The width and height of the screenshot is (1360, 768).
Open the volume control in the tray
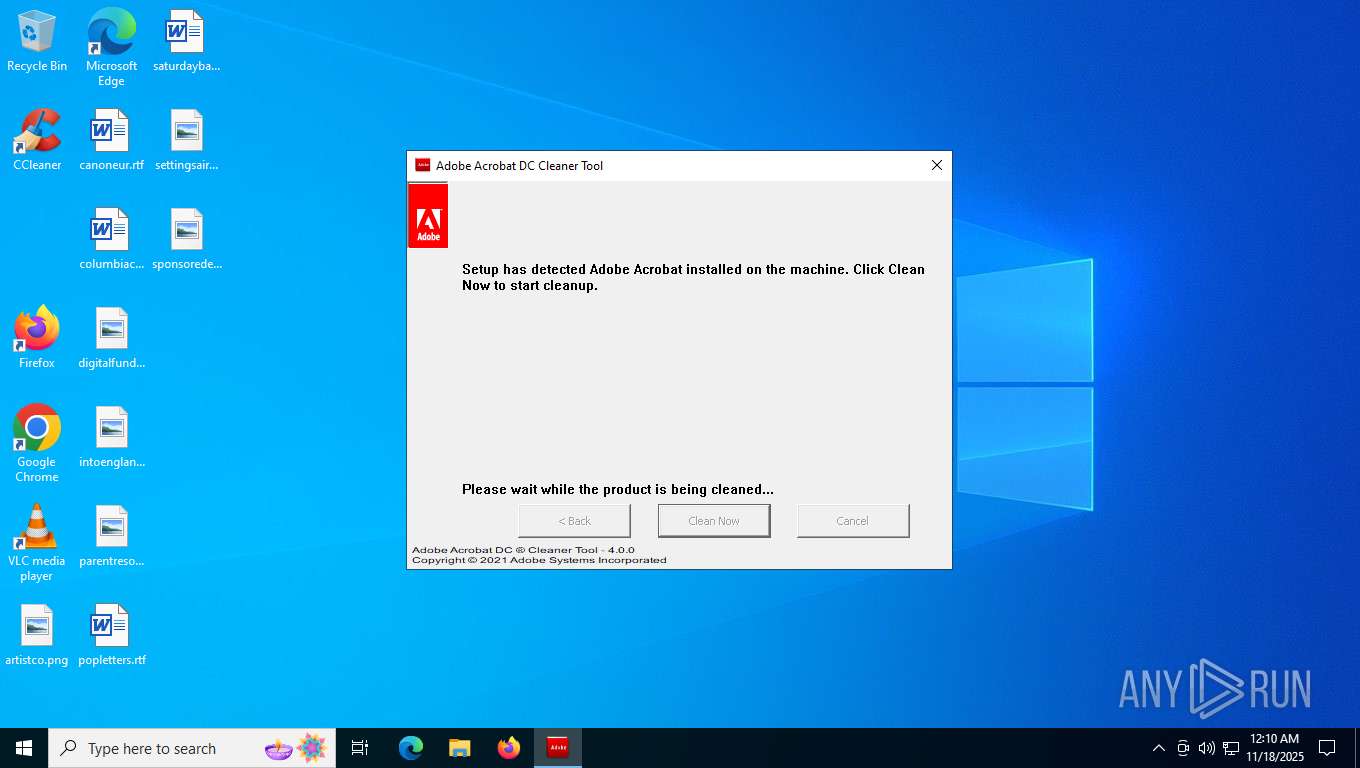point(1207,748)
